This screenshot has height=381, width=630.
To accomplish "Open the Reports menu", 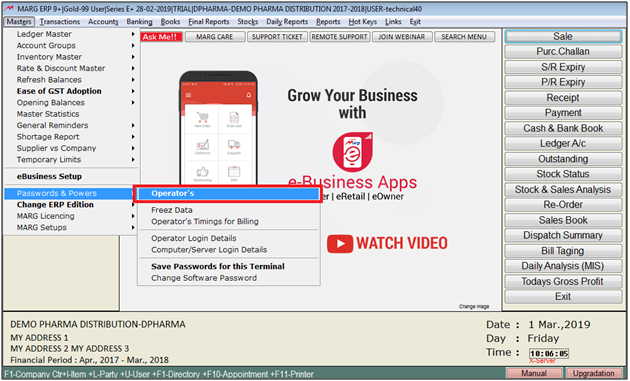I will pyautogui.click(x=328, y=22).
